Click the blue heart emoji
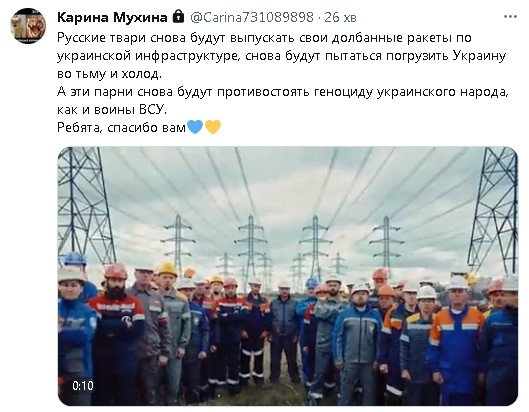 click(x=195, y=127)
